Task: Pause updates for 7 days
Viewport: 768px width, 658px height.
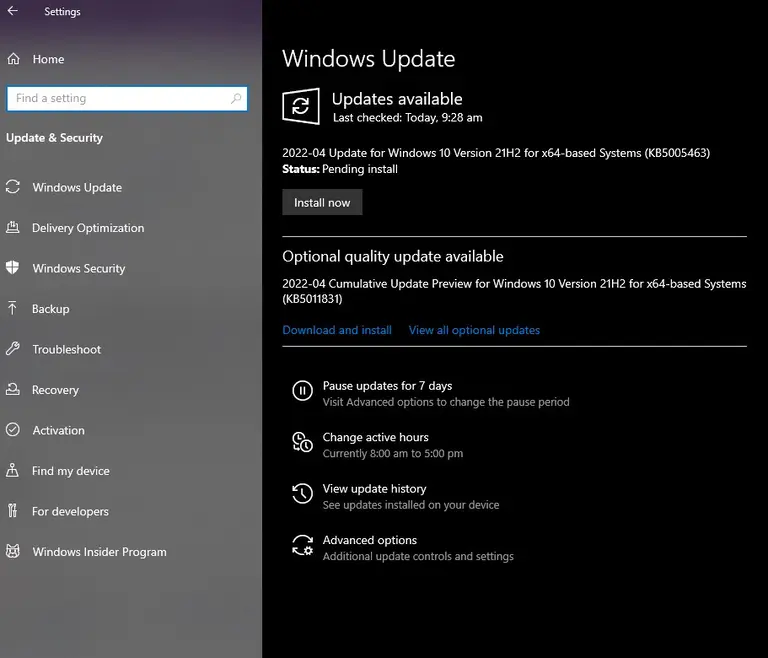Action: 387,386
